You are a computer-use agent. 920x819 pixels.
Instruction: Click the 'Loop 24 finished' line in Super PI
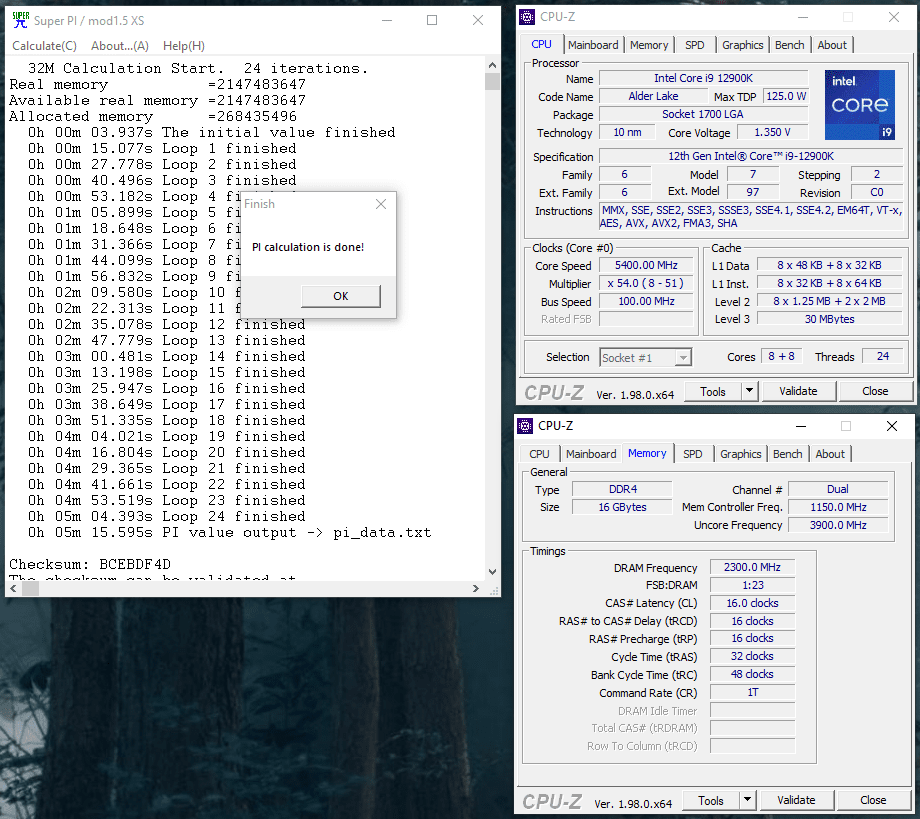[167, 516]
